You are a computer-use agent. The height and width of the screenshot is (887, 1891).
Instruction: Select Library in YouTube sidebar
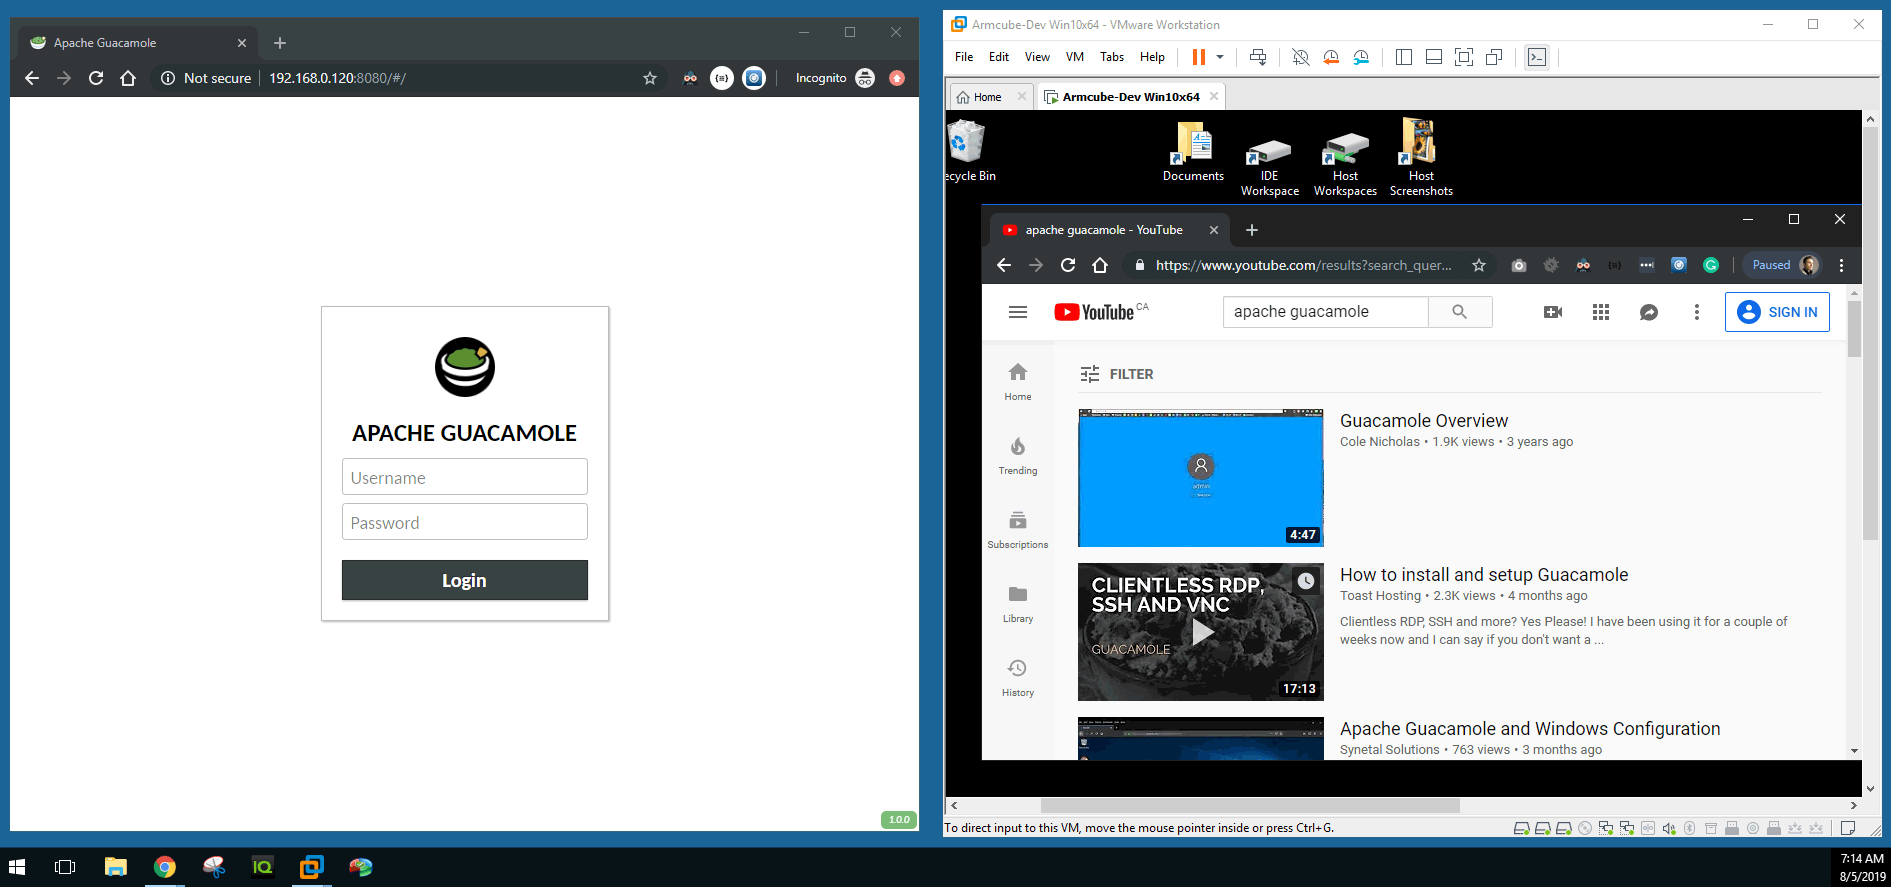tap(1018, 604)
